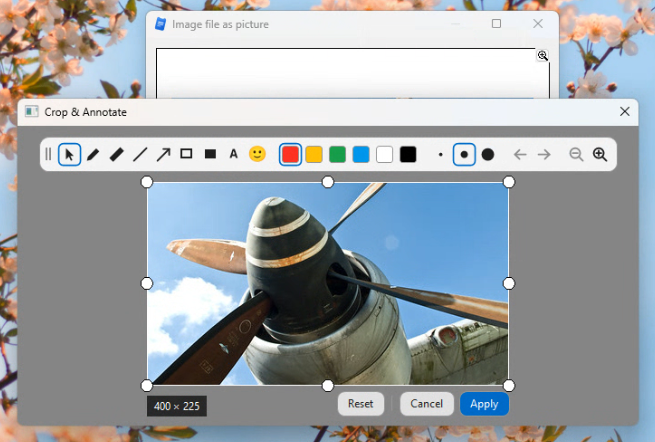Viewport: 655px width, 442px height.
Task: Select the Line tool
Action: click(x=140, y=155)
